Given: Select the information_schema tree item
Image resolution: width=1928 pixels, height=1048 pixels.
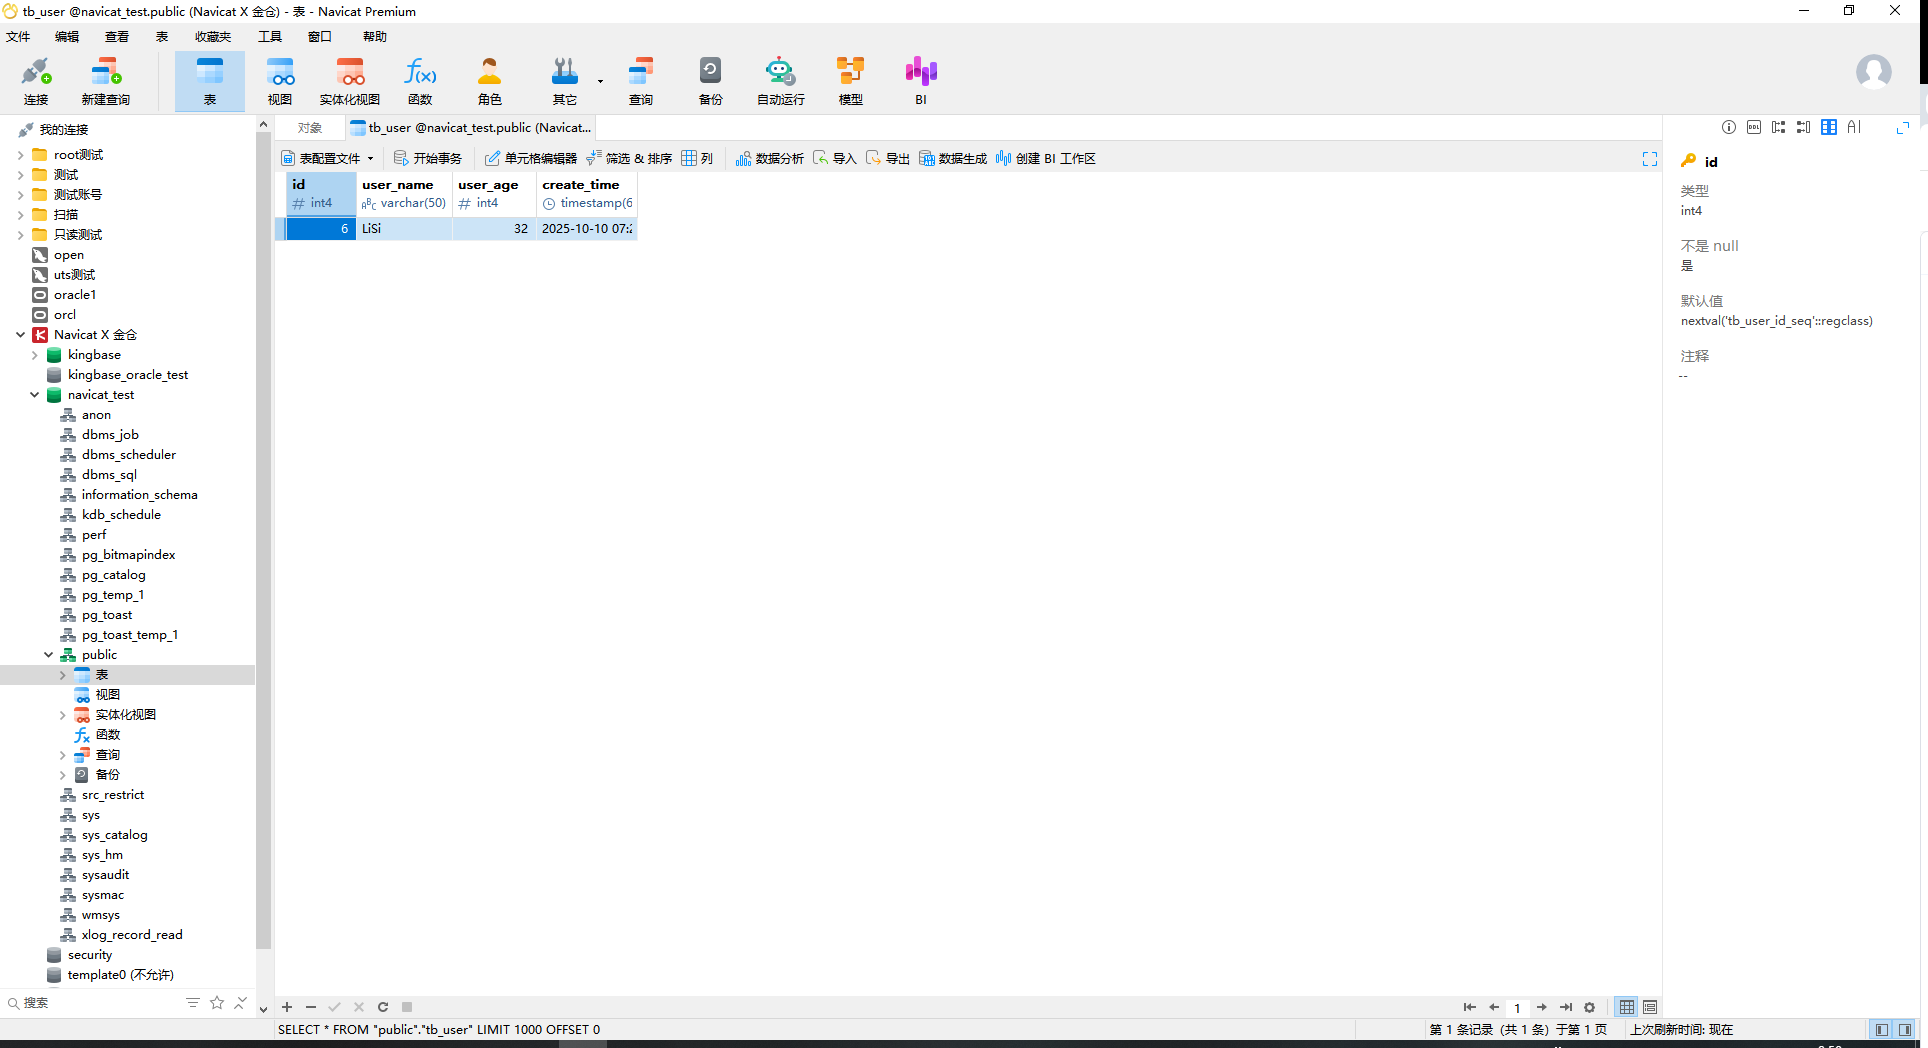Looking at the screenshot, I should pos(139,495).
